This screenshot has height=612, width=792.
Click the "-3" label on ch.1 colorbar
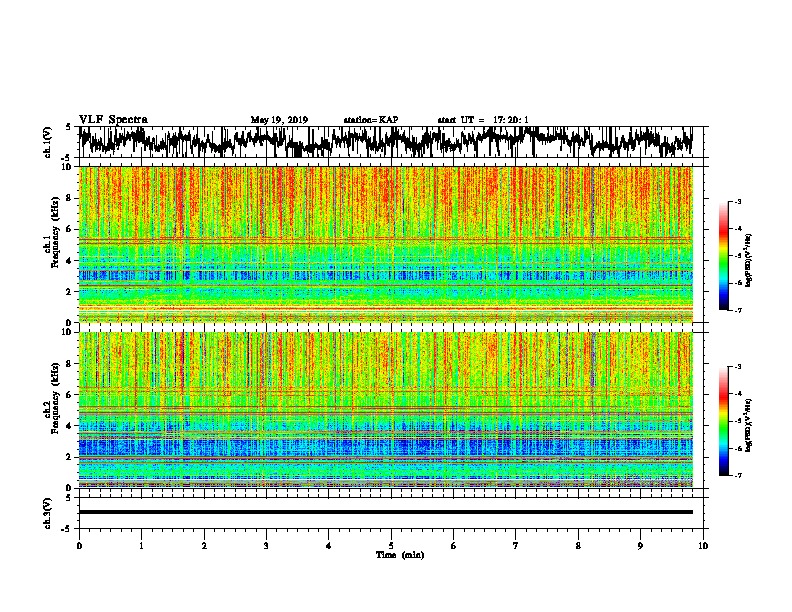point(738,202)
